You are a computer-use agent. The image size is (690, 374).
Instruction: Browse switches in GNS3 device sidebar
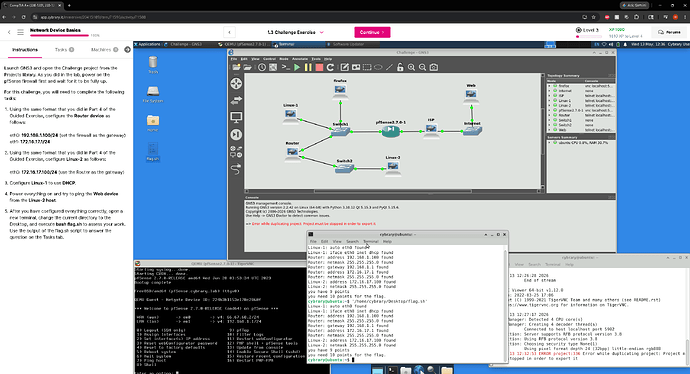[236, 100]
